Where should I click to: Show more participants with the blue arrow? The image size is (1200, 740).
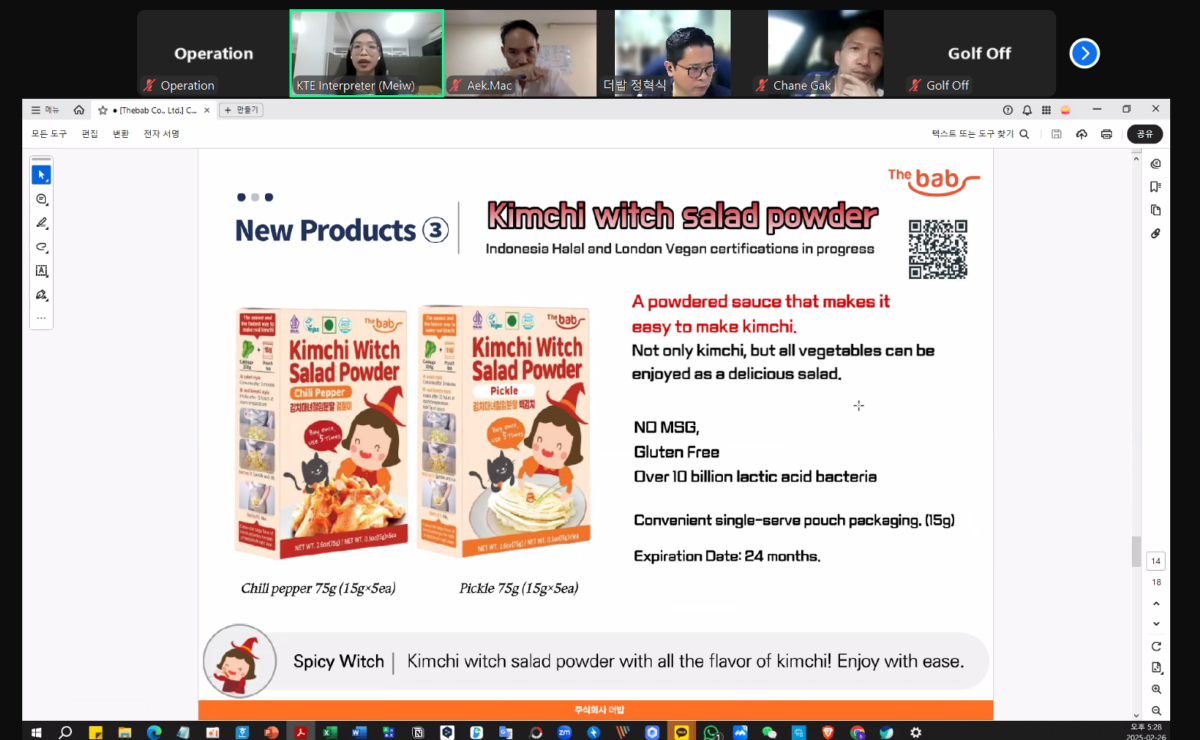1084,53
